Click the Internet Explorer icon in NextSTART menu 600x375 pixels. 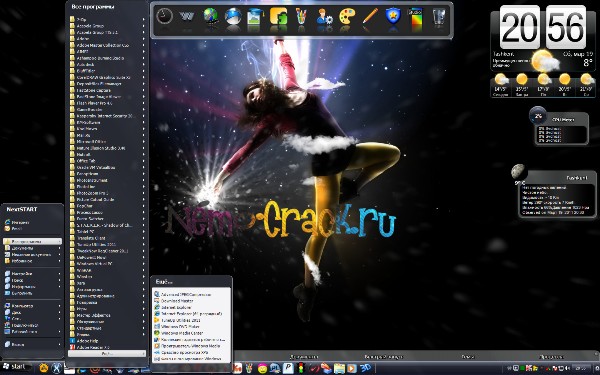point(7,222)
